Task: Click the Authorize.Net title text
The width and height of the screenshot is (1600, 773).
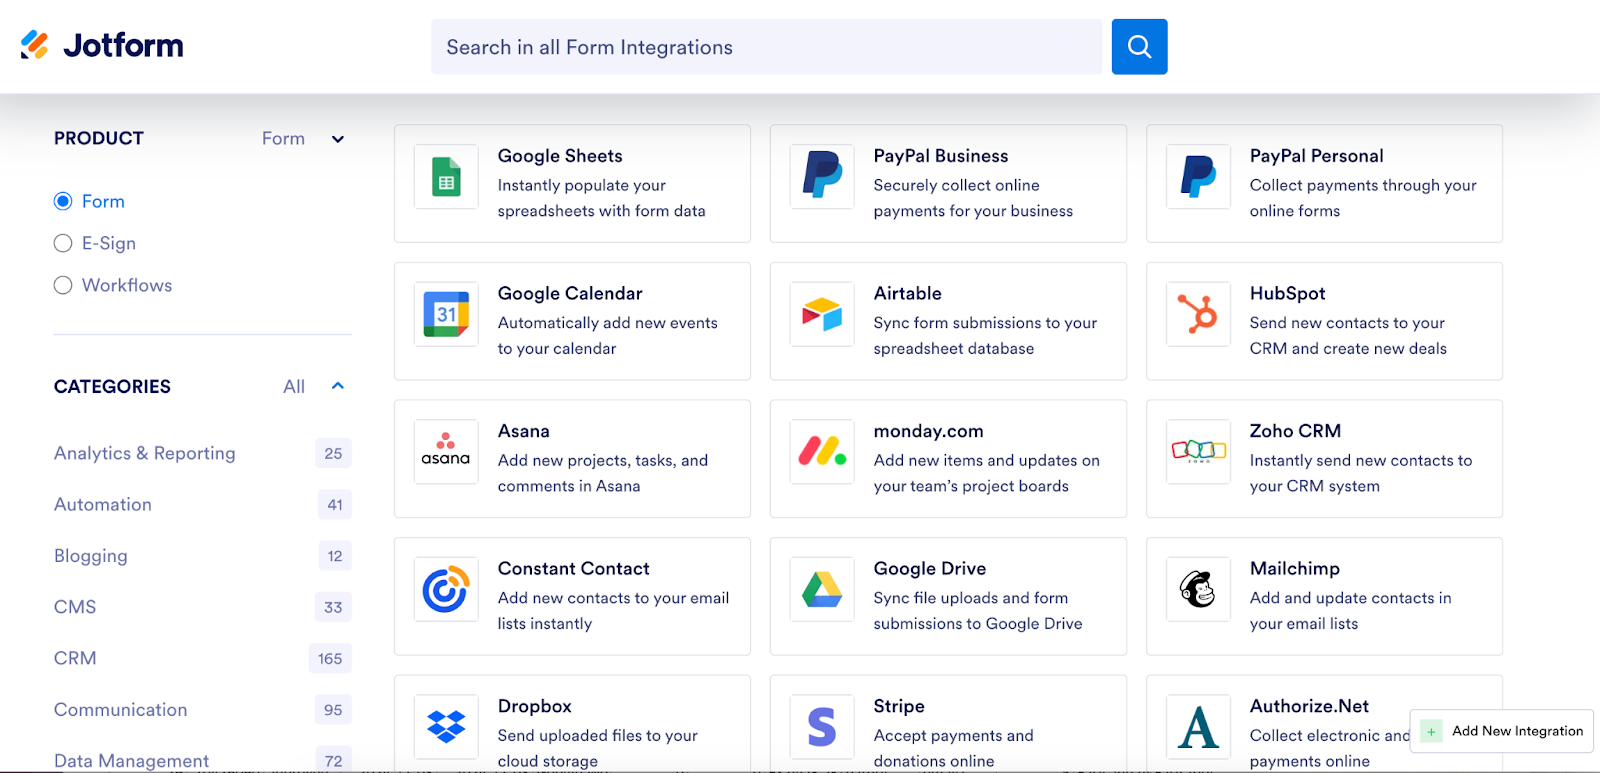Action: pos(1309,706)
